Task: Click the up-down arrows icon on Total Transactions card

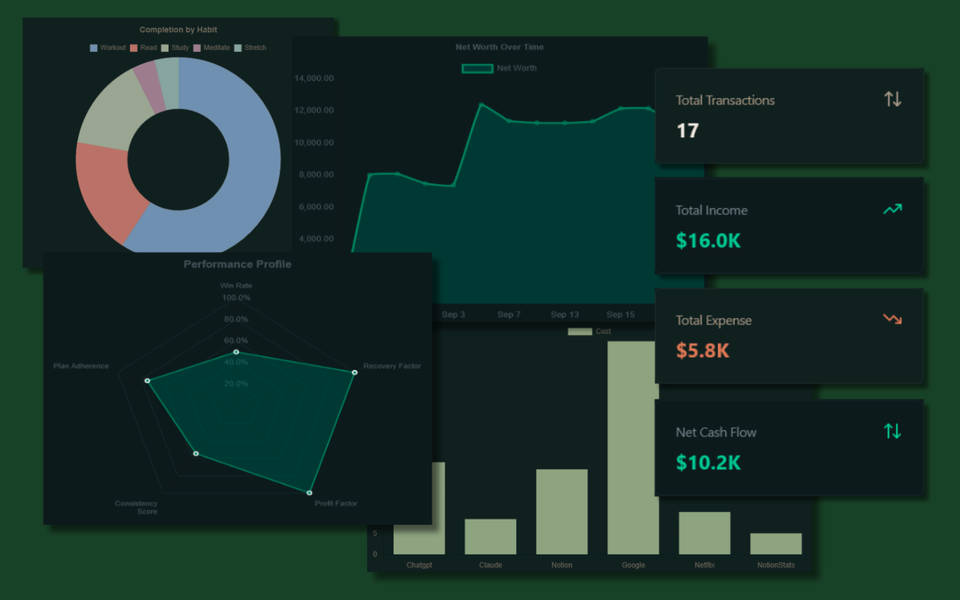Action: [x=893, y=99]
